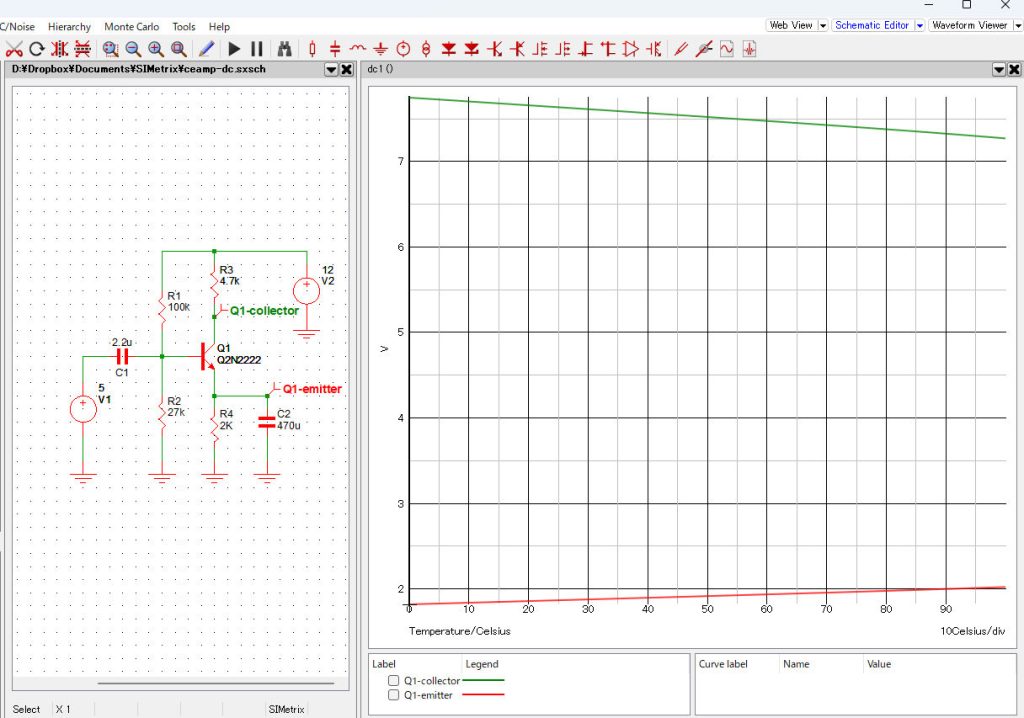Check the Q1-emitter curve checkbox
The image size is (1024, 718).
(393, 695)
